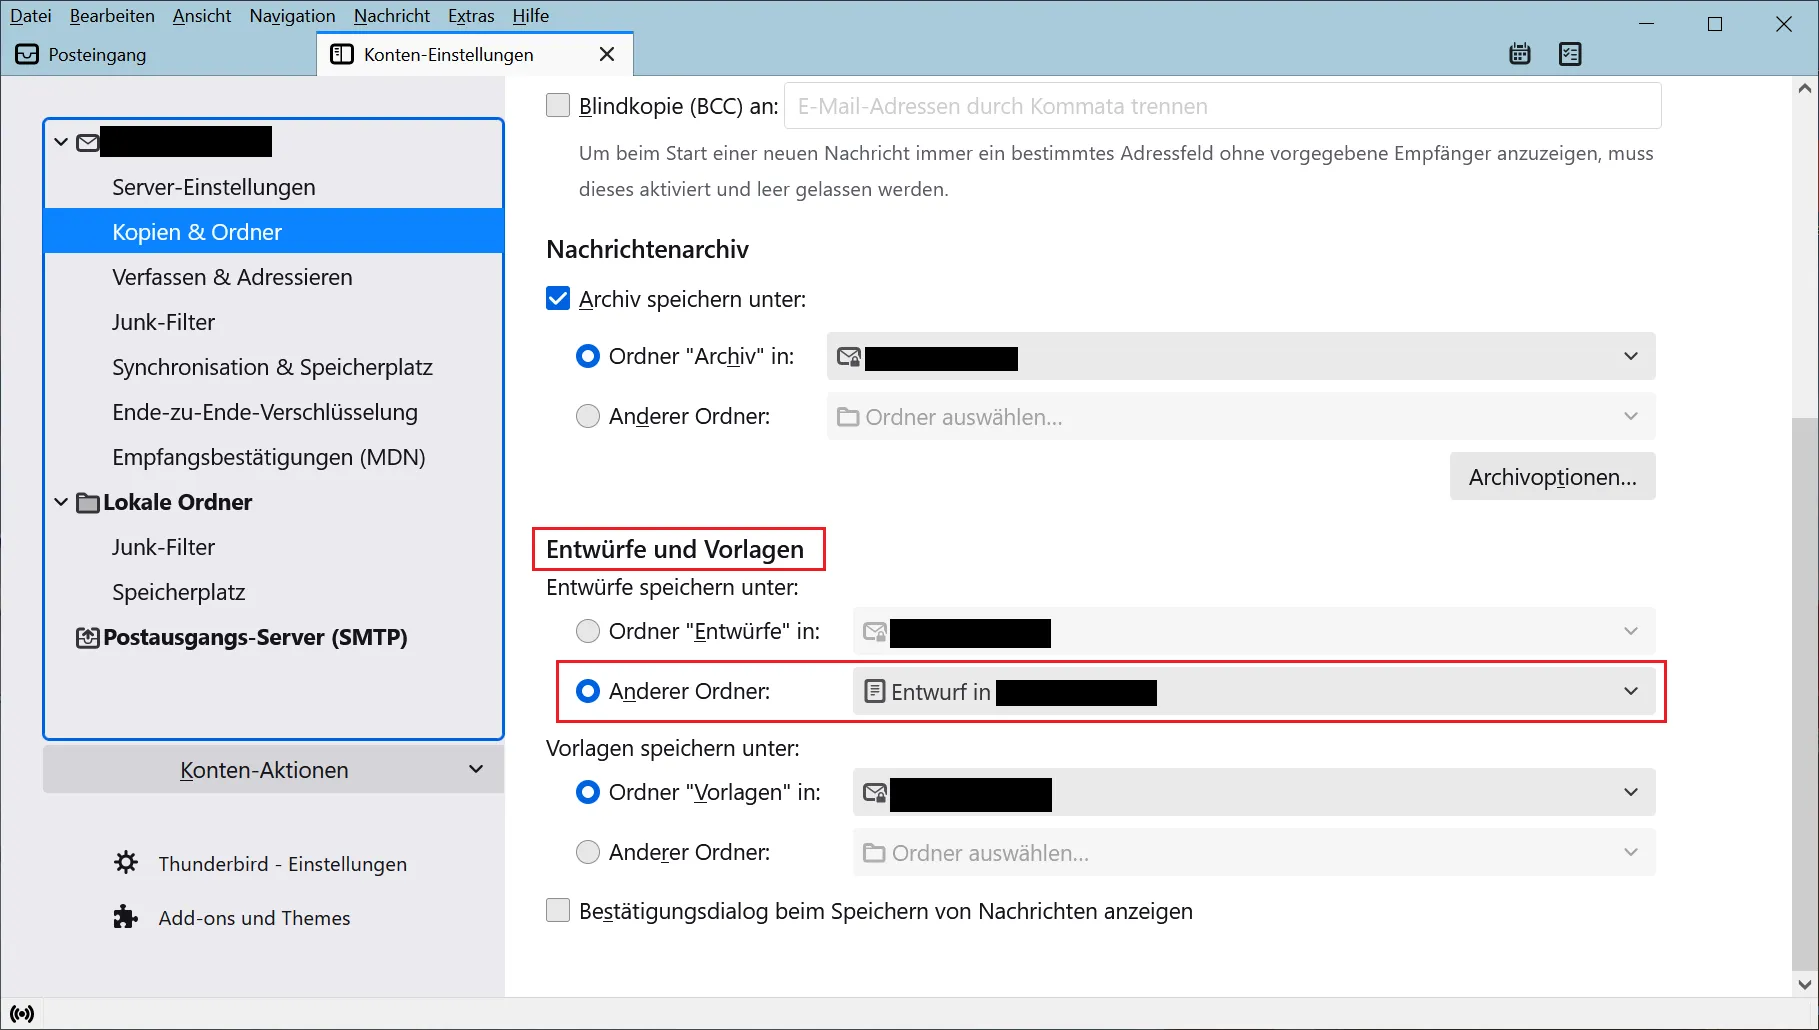Click the Archivoptionen... button
Screen dimensions: 1819x1030
1552,476
